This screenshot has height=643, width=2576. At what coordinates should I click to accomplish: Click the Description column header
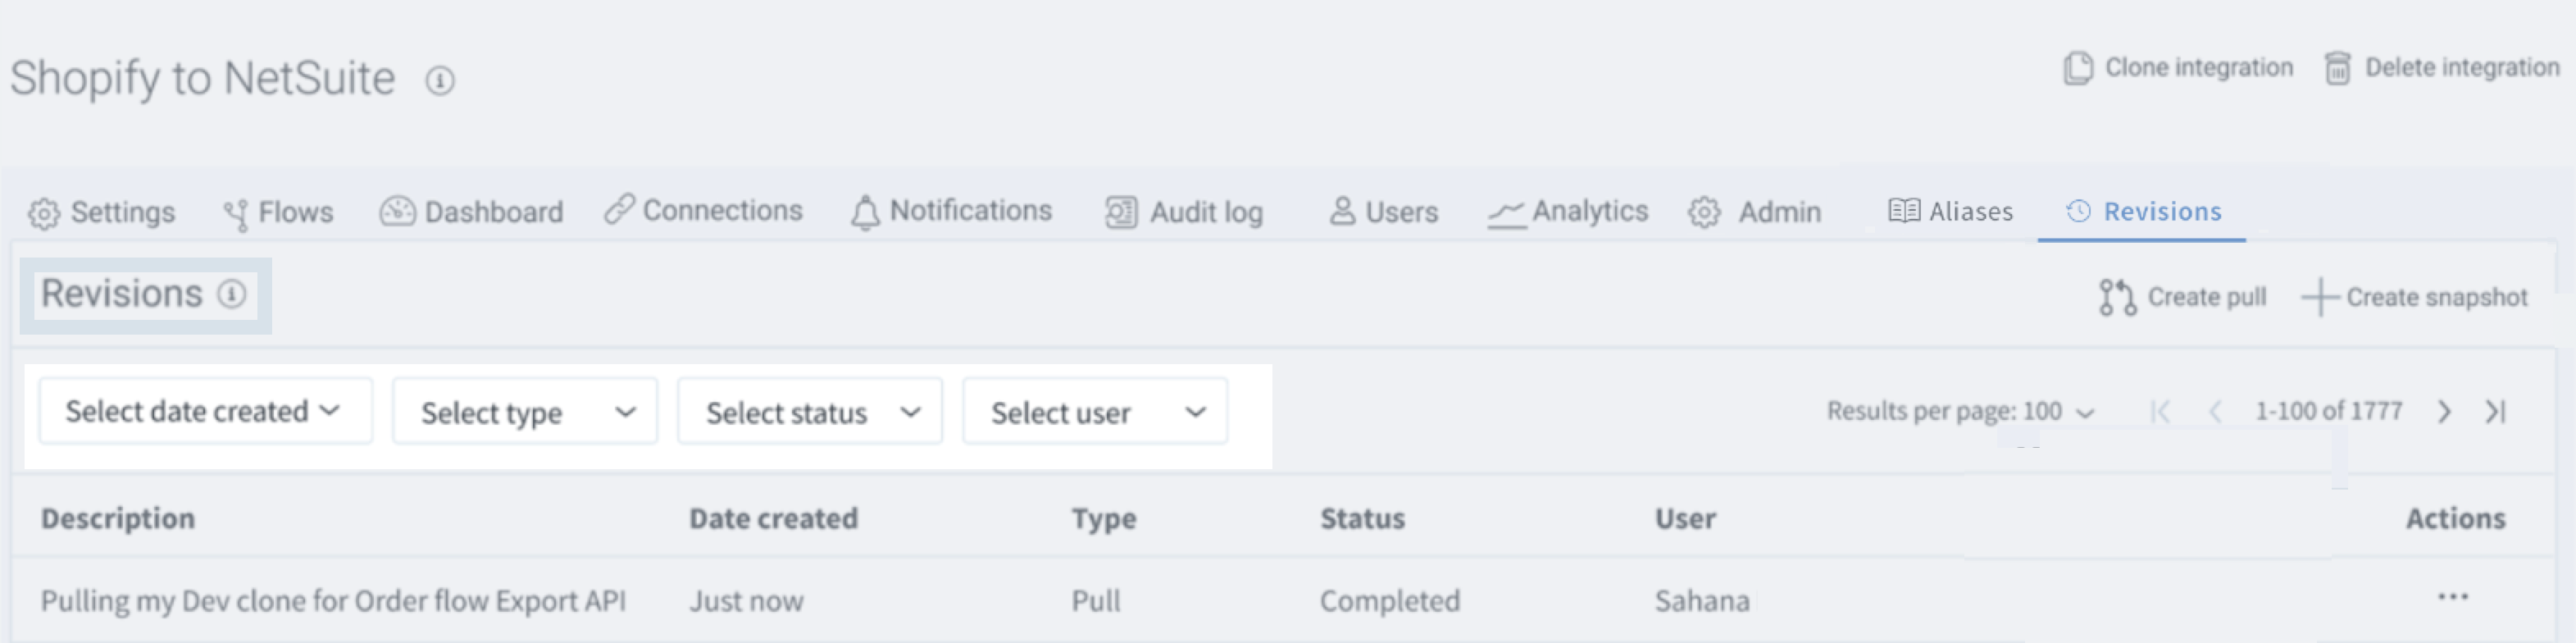pyautogui.click(x=118, y=519)
